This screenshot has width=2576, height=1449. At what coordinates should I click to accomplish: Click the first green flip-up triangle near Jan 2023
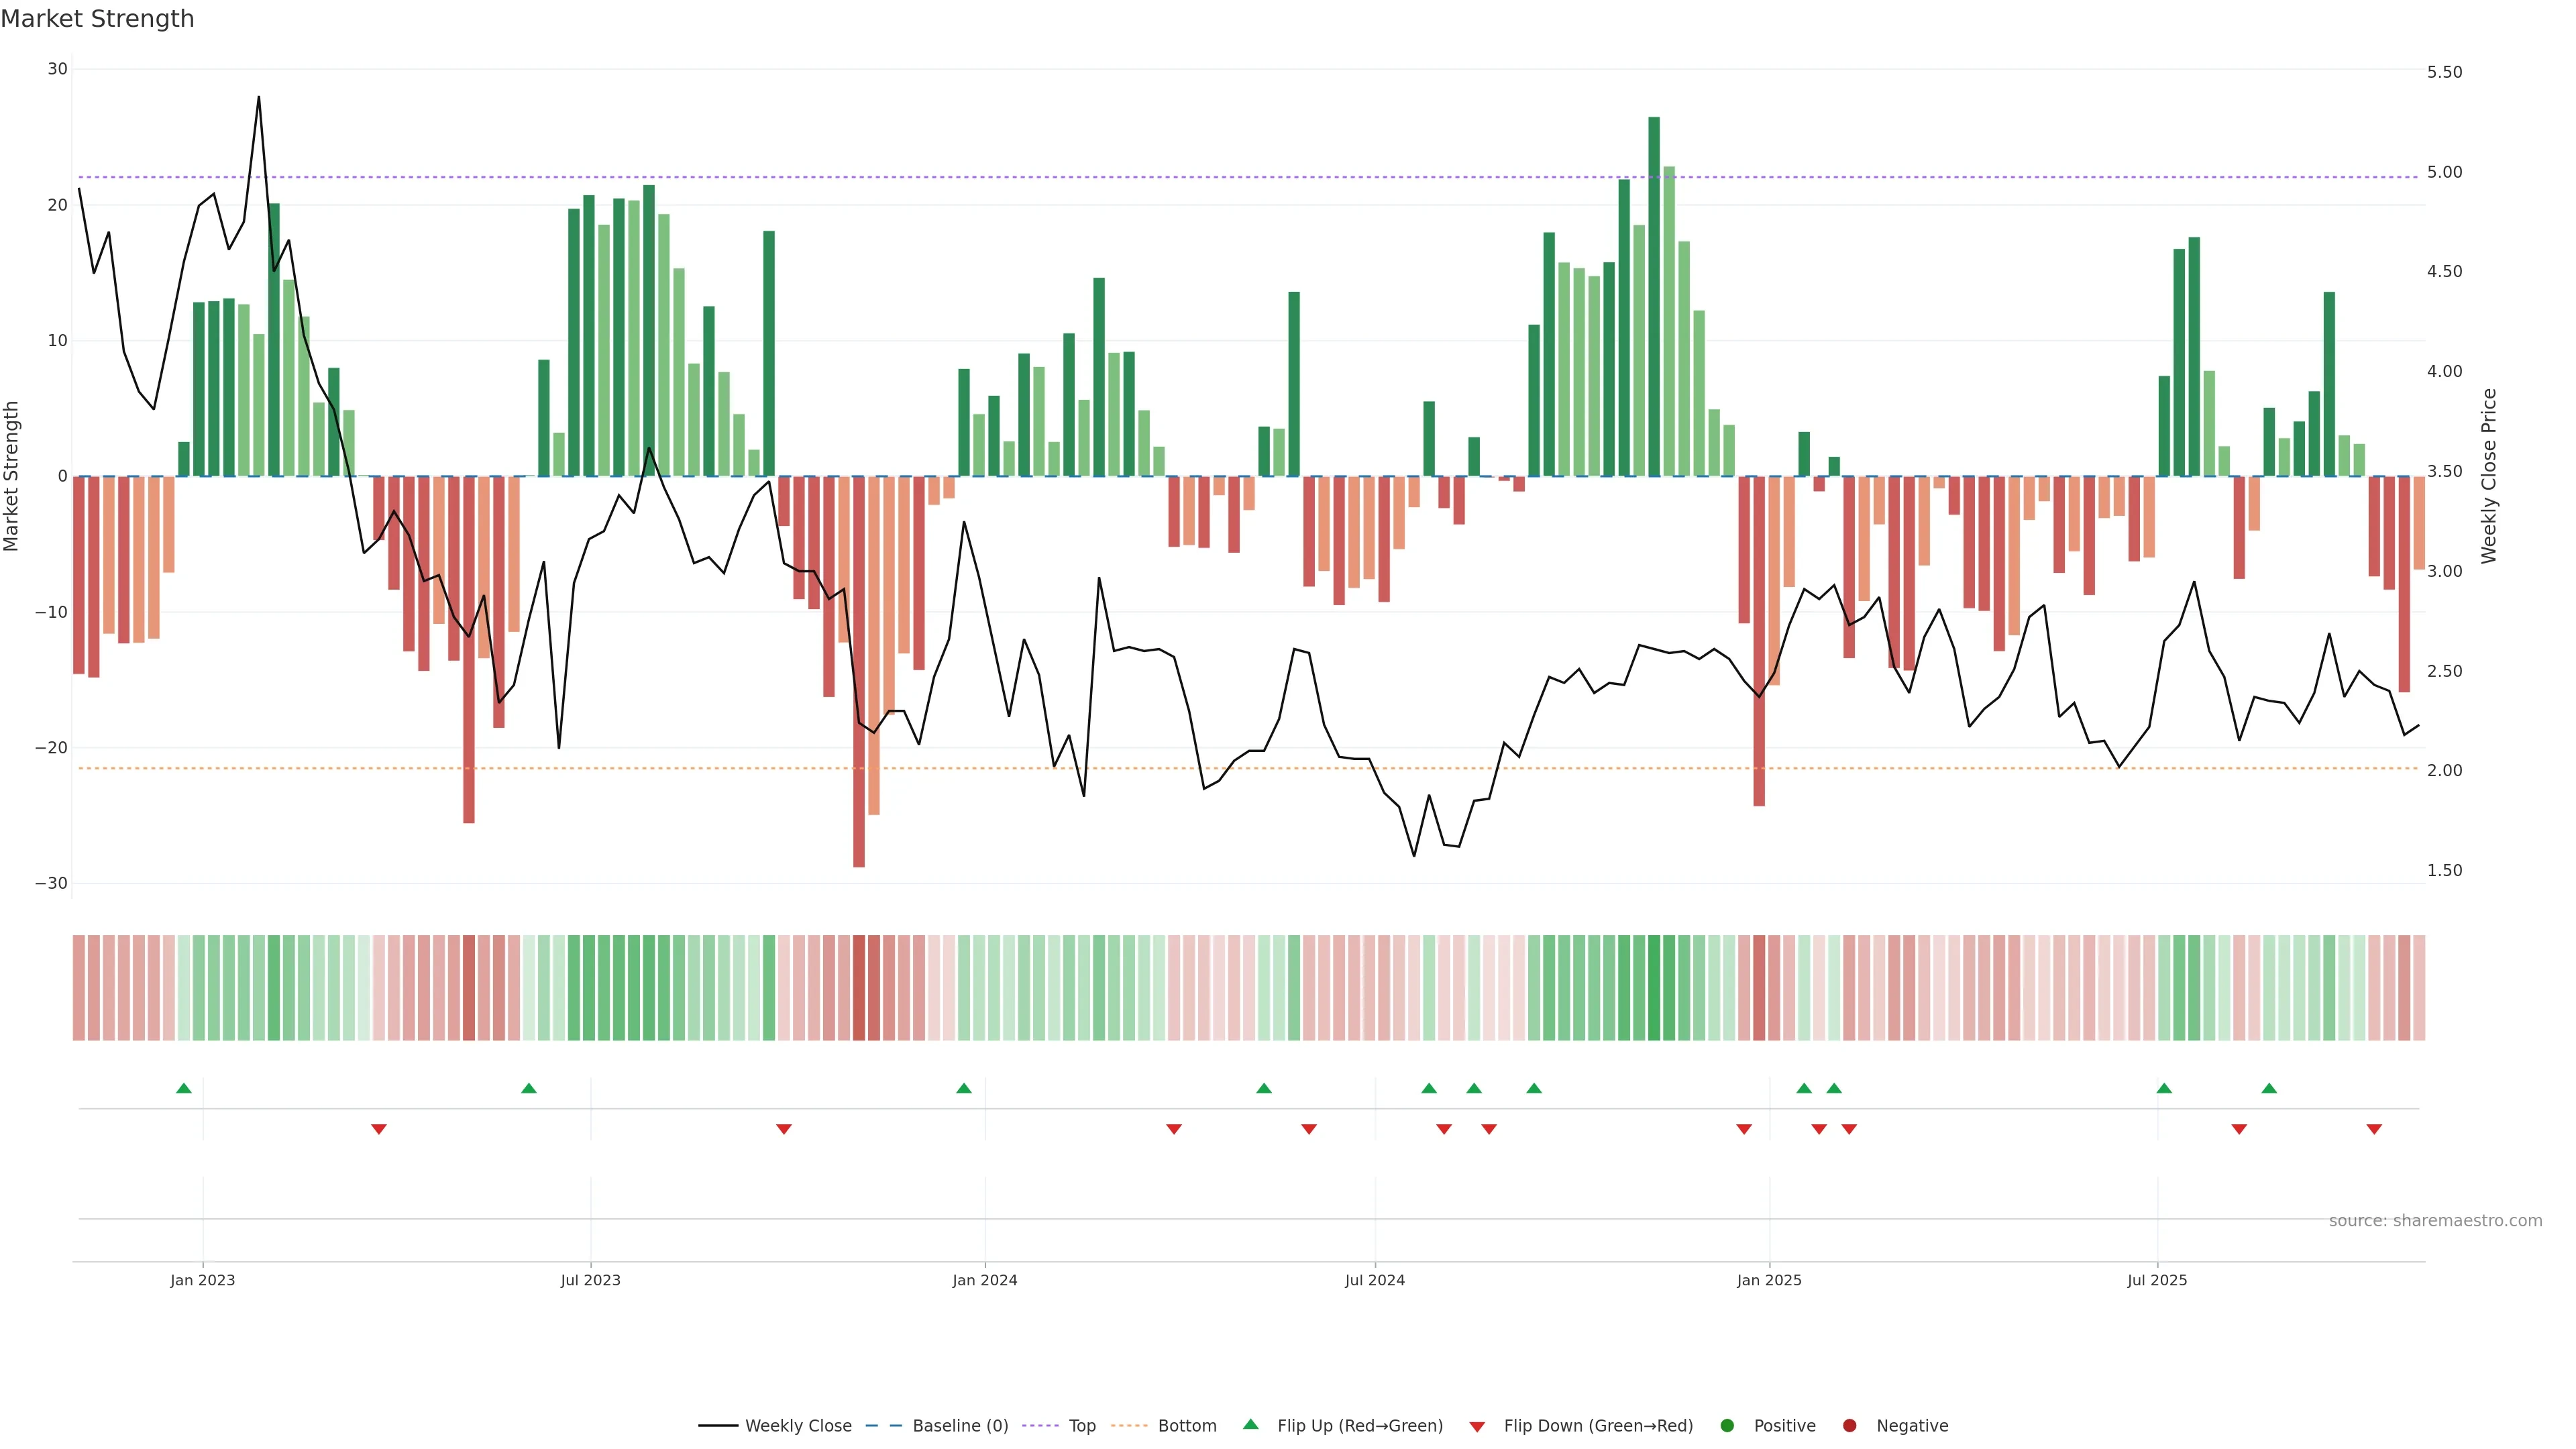[184, 1088]
